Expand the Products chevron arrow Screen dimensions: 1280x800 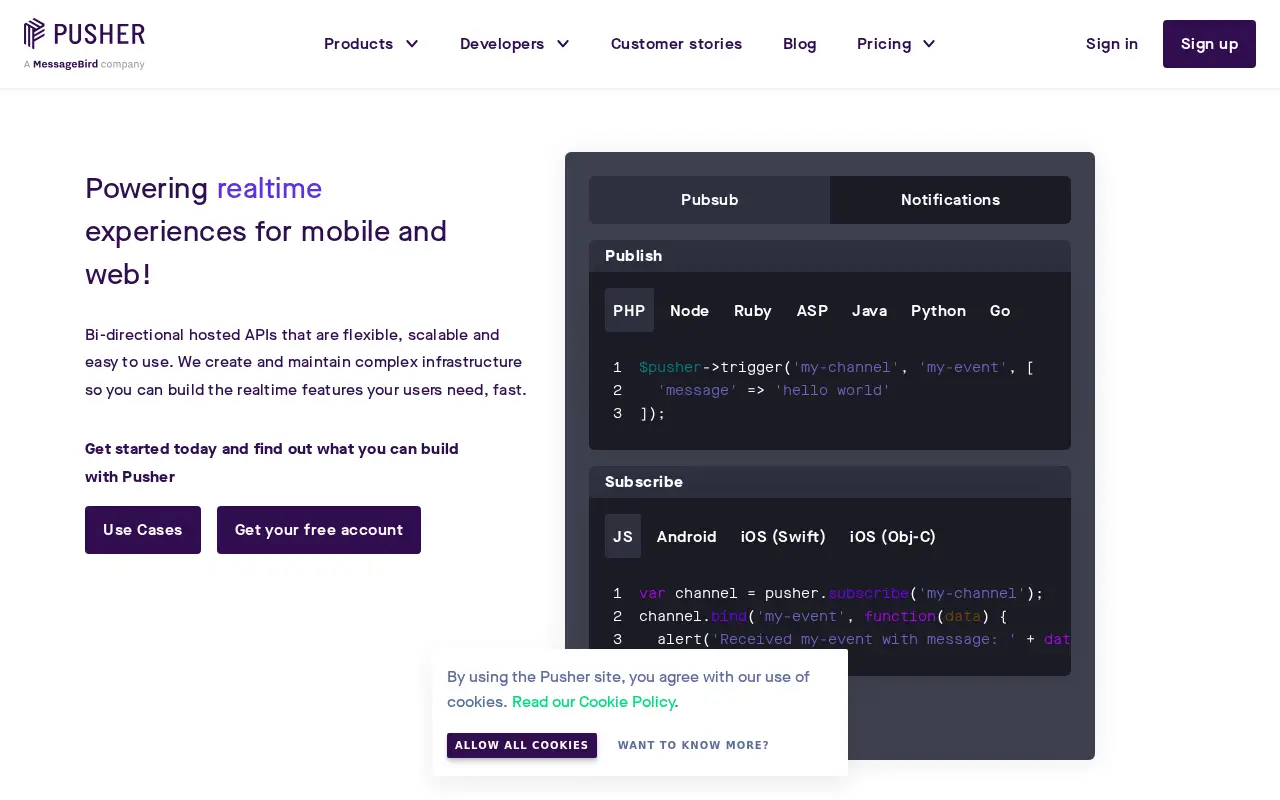[x=411, y=44]
